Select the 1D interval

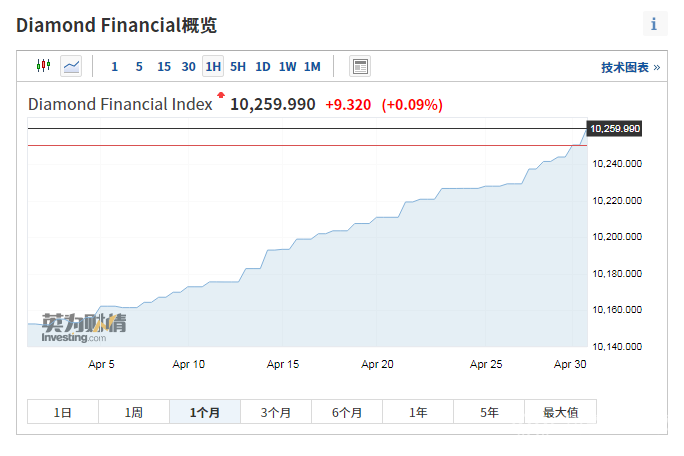tap(263, 67)
